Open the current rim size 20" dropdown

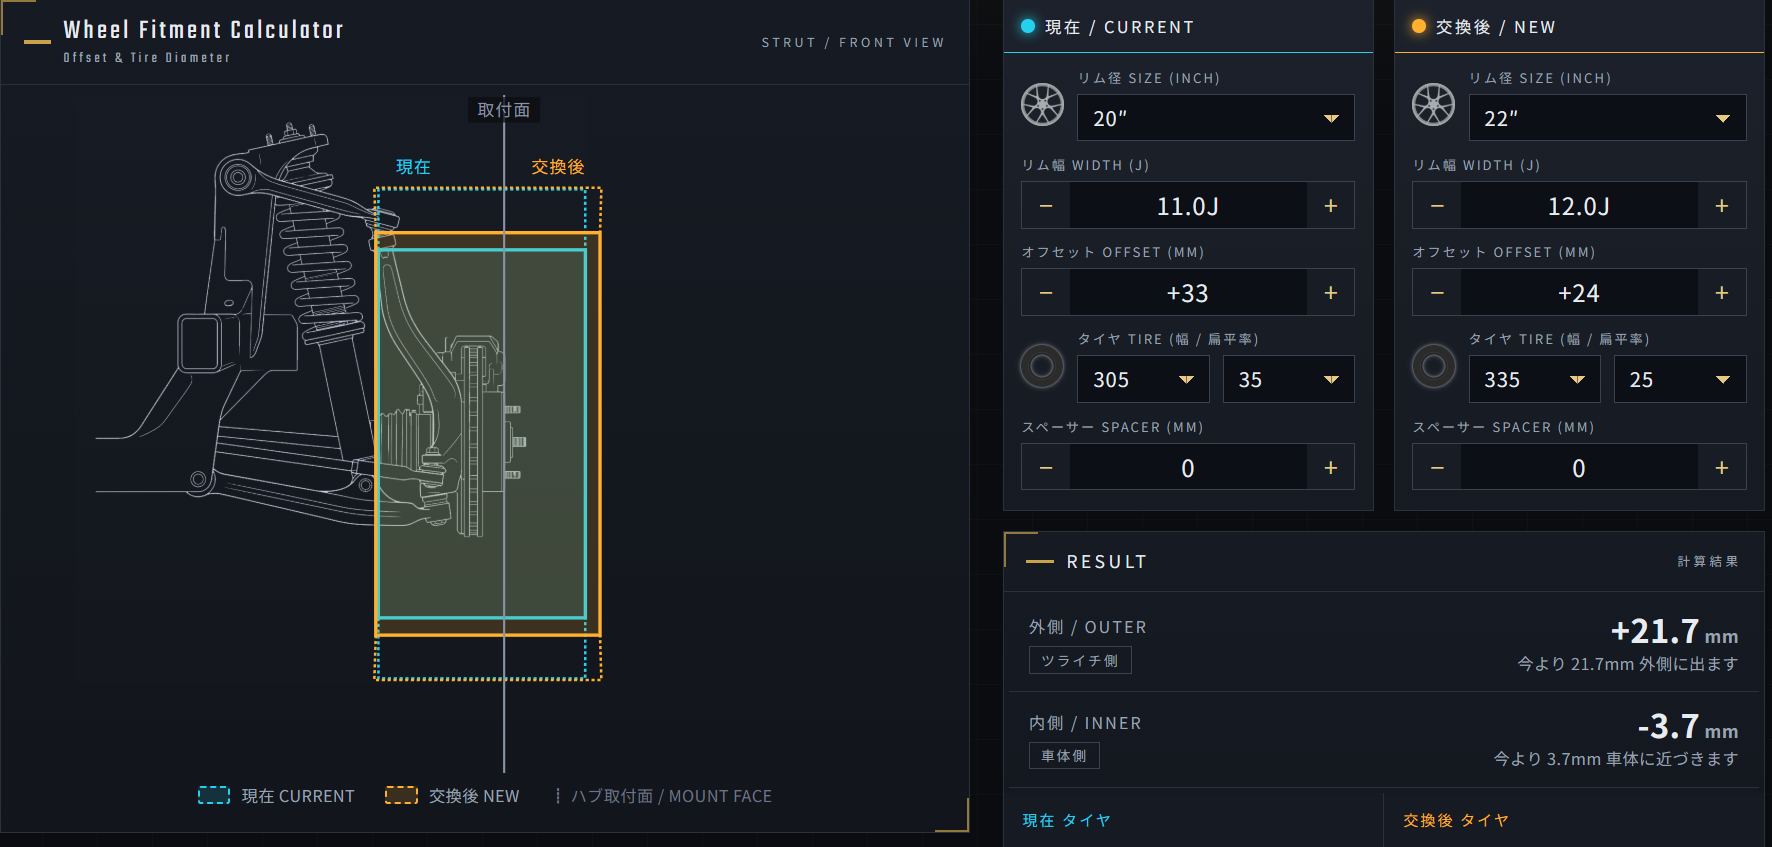(x=1215, y=118)
